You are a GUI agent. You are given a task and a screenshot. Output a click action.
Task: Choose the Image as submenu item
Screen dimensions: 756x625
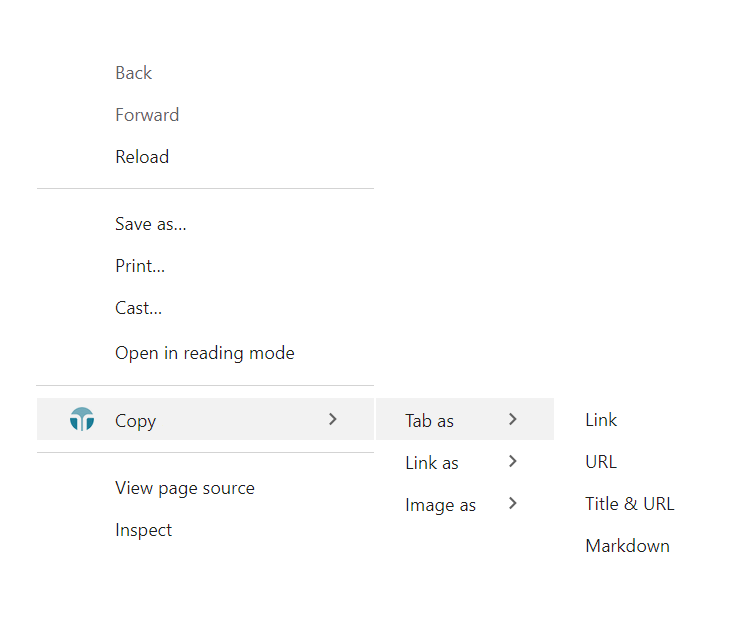[x=440, y=505]
